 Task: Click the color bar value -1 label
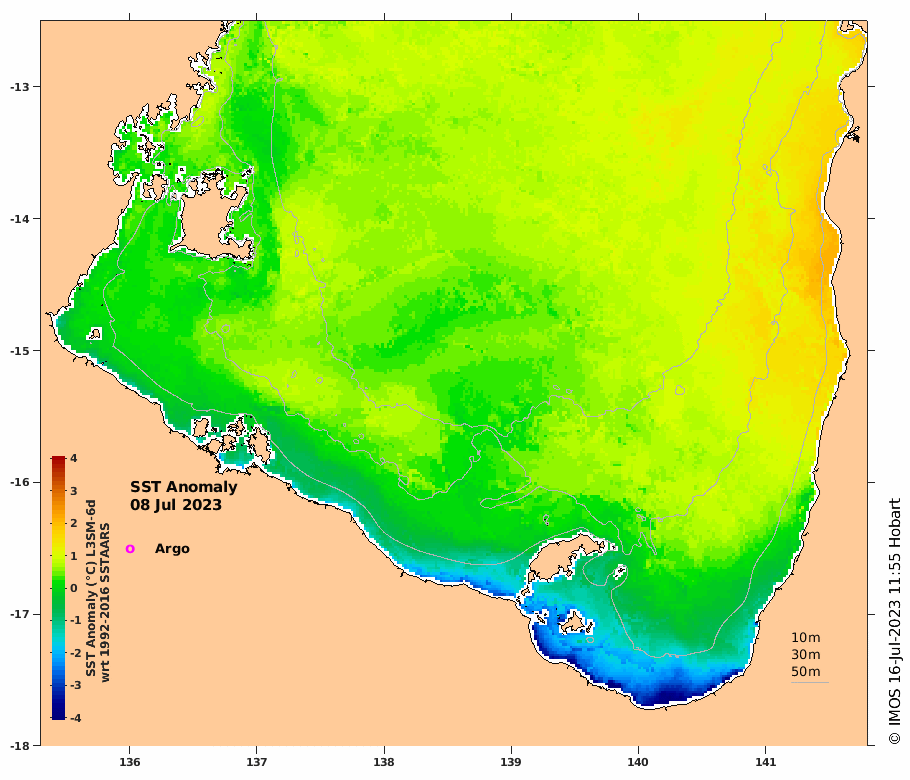point(75,620)
